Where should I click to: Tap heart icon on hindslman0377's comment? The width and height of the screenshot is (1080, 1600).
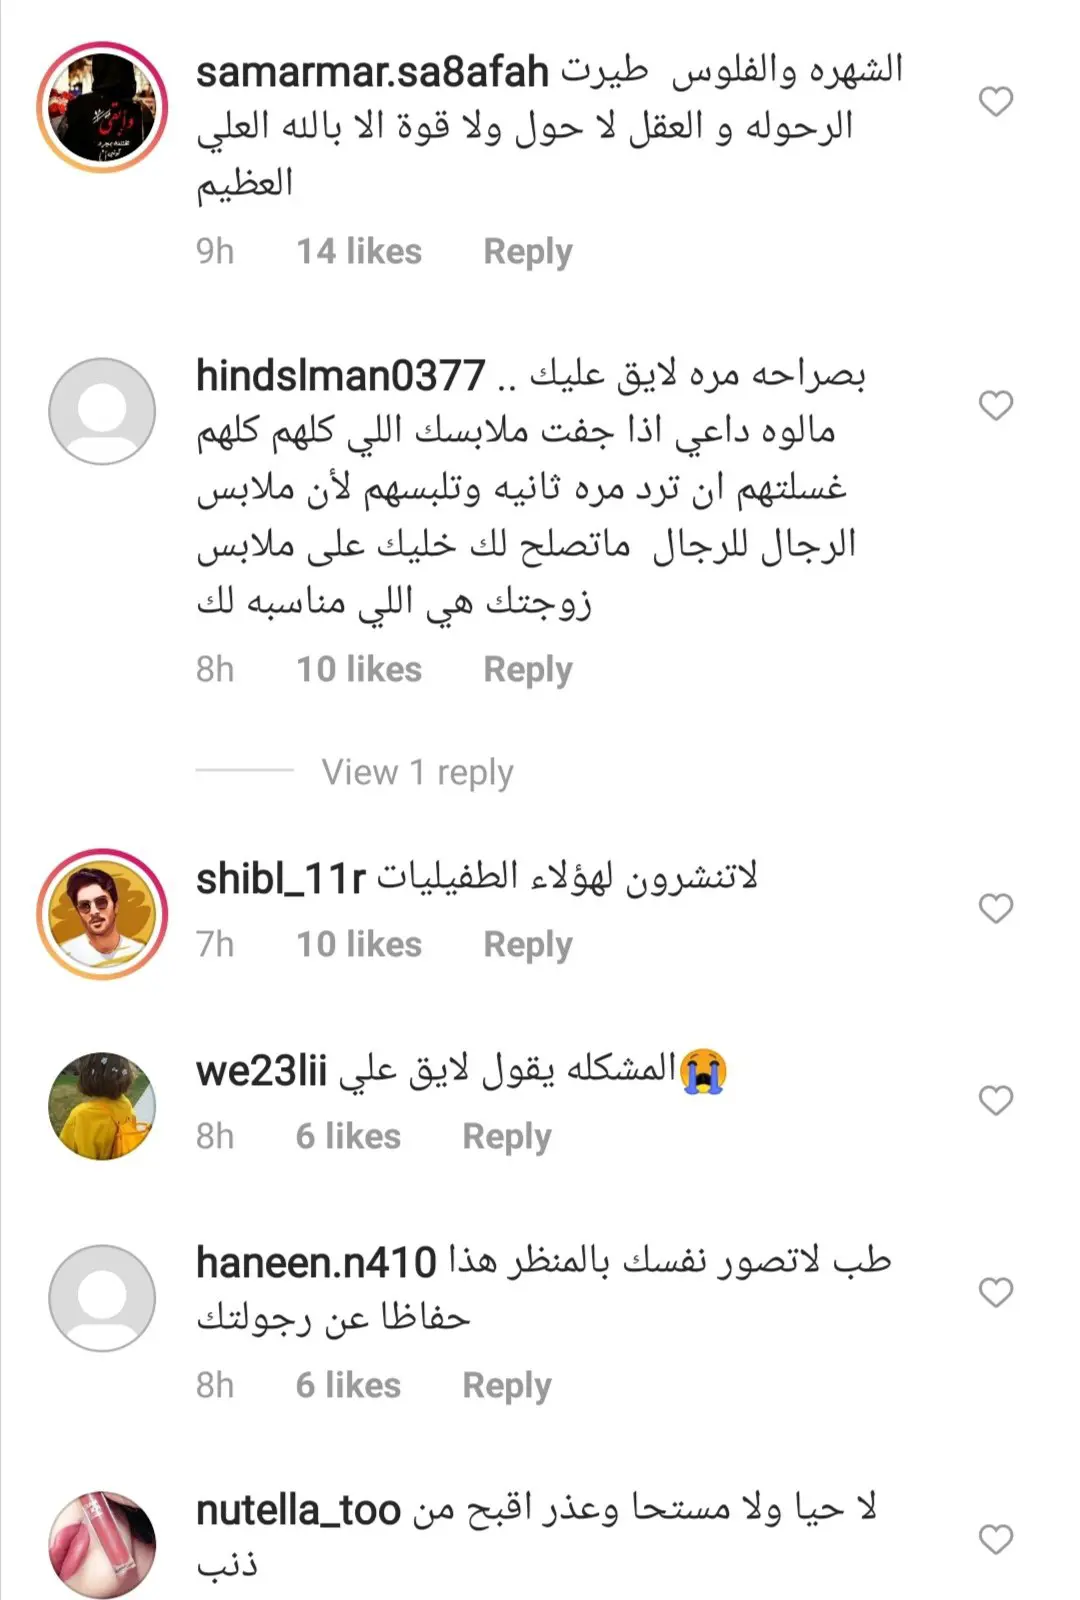click(x=995, y=405)
